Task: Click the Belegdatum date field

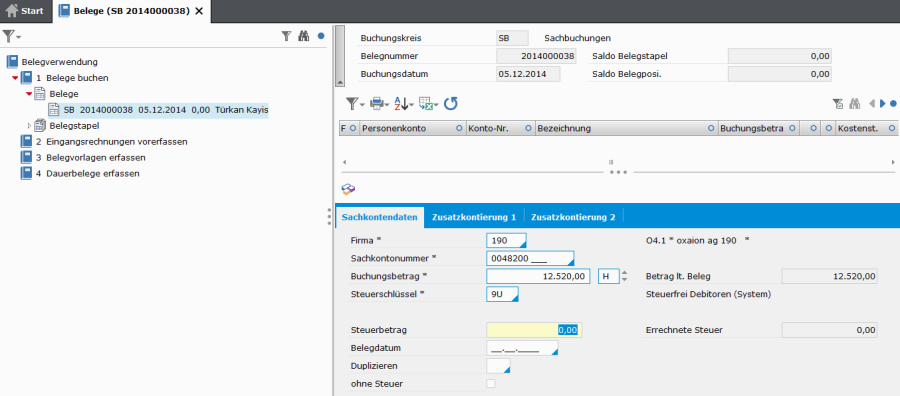Action: click(522, 348)
